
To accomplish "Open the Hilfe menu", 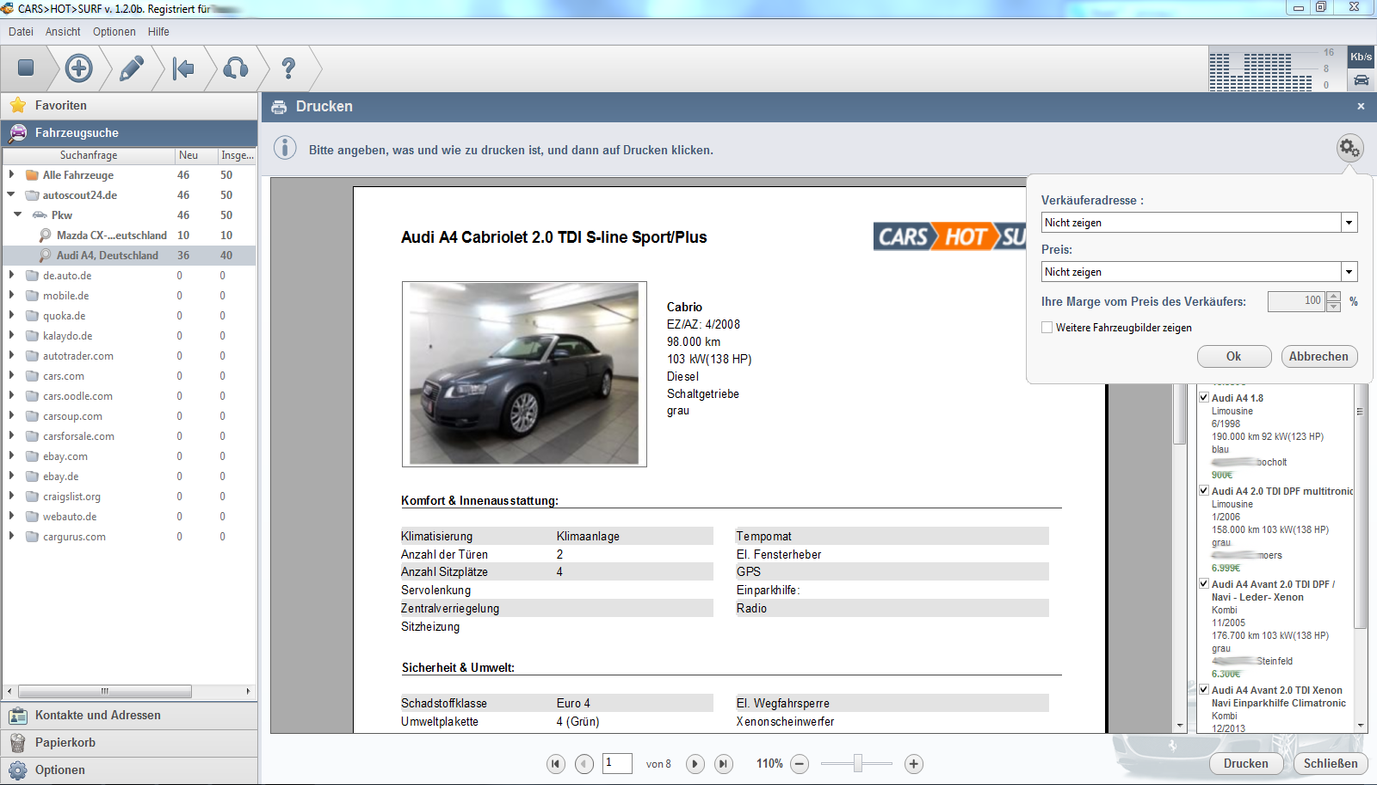I will 158,32.
